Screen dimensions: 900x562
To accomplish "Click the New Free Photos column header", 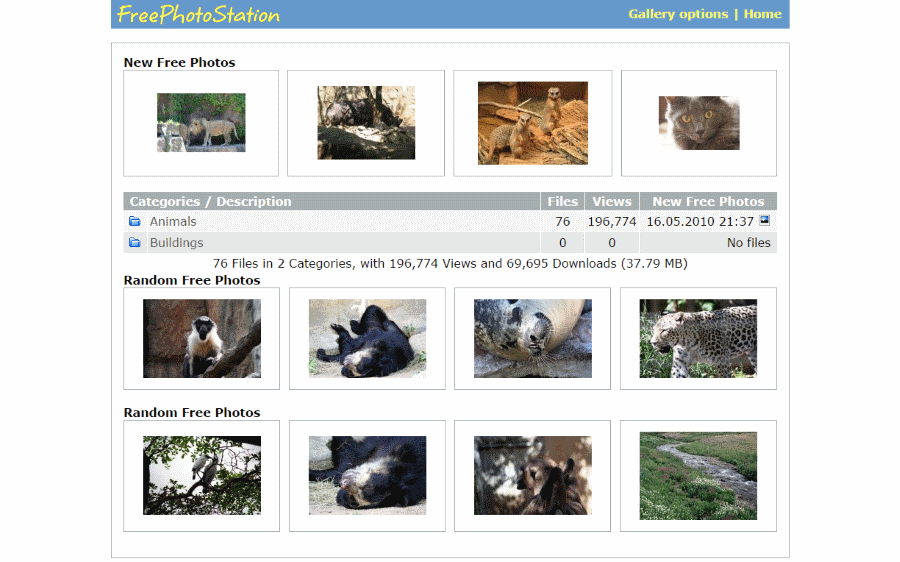I will click(708, 201).
